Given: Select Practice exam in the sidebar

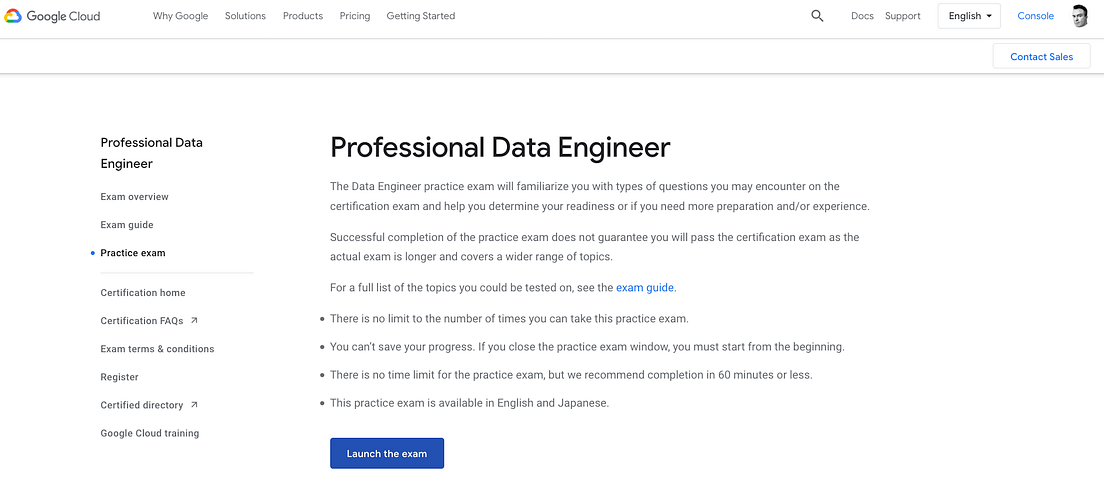Looking at the screenshot, I should (133, 253).
